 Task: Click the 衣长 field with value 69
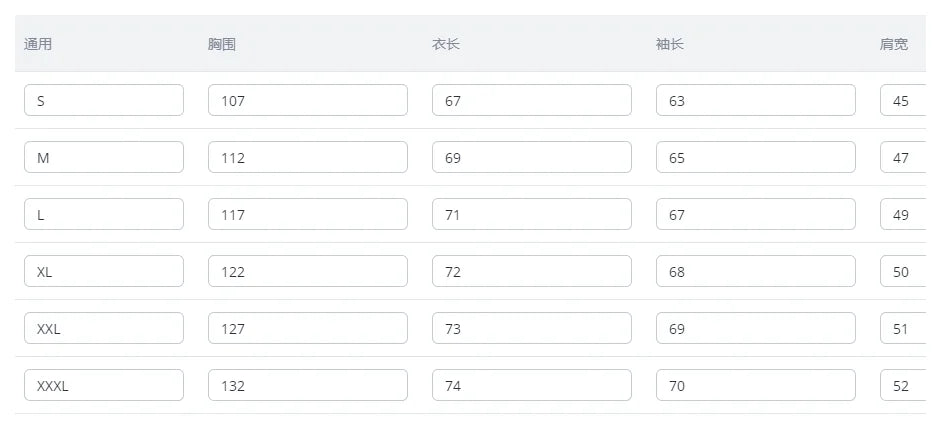(x=531, y=157)
